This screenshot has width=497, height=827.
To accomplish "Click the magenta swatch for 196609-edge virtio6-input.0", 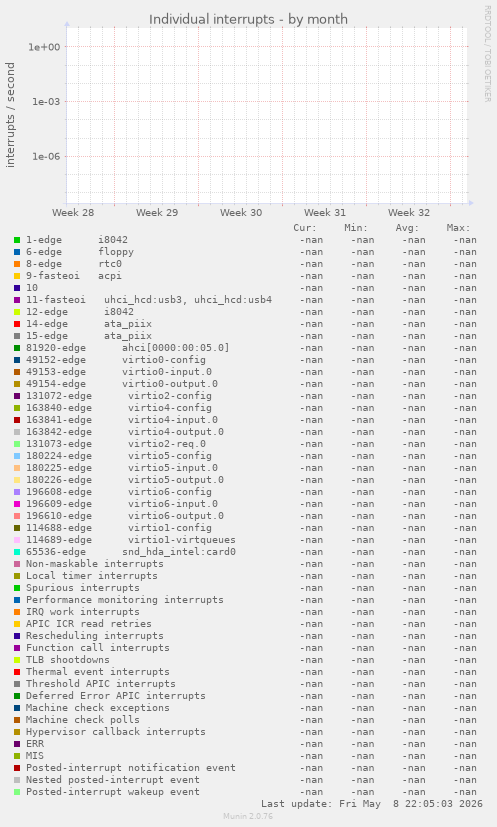I will tap(17, 504).
